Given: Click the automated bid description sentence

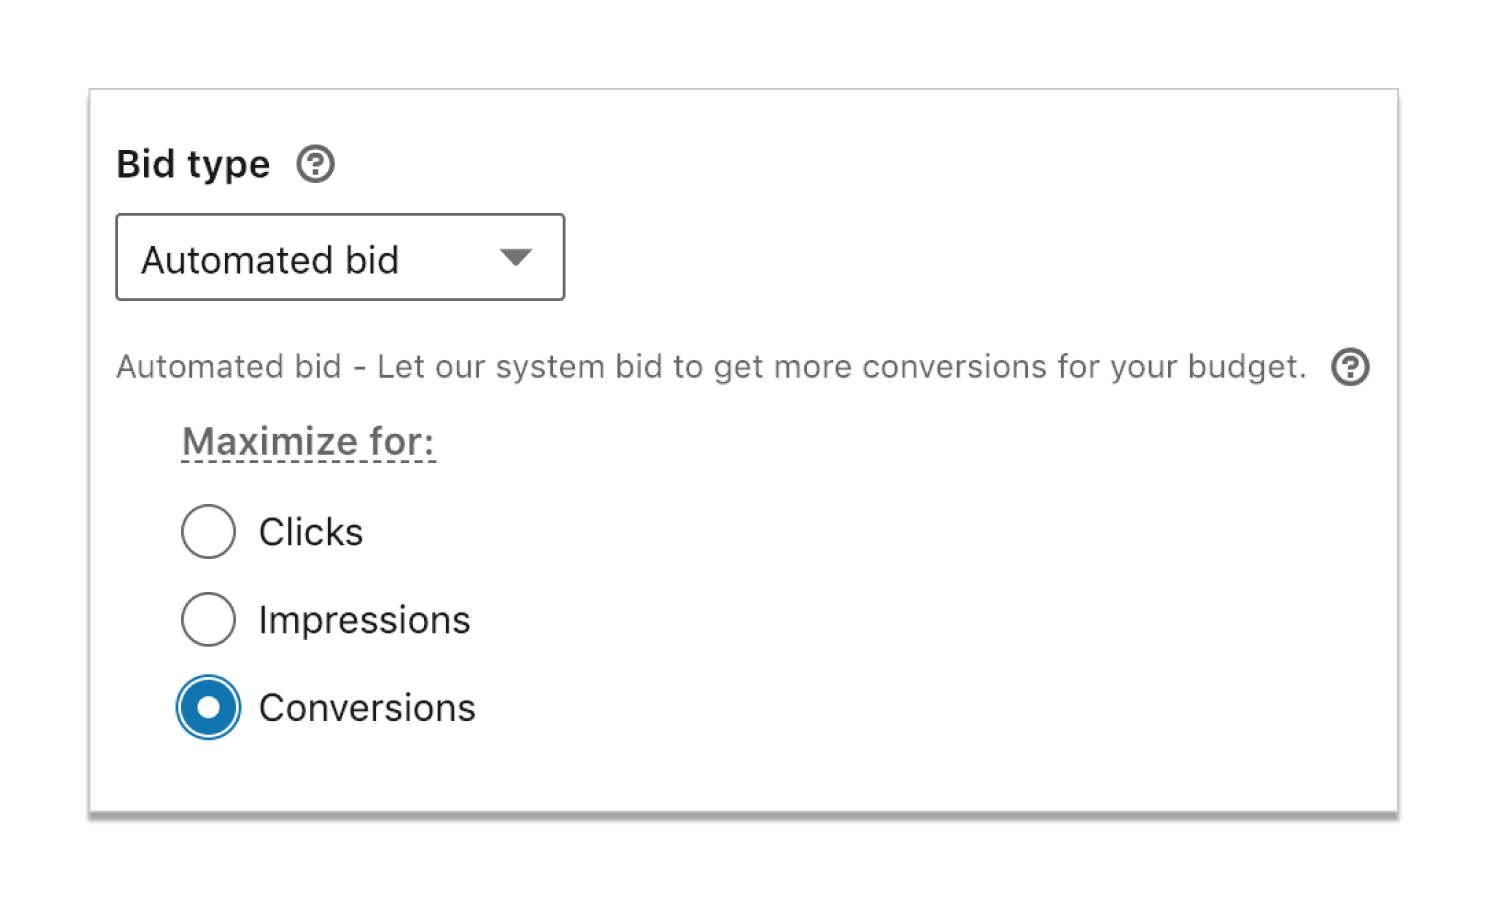Looking at the screenshot, I should tap(711, 367).
